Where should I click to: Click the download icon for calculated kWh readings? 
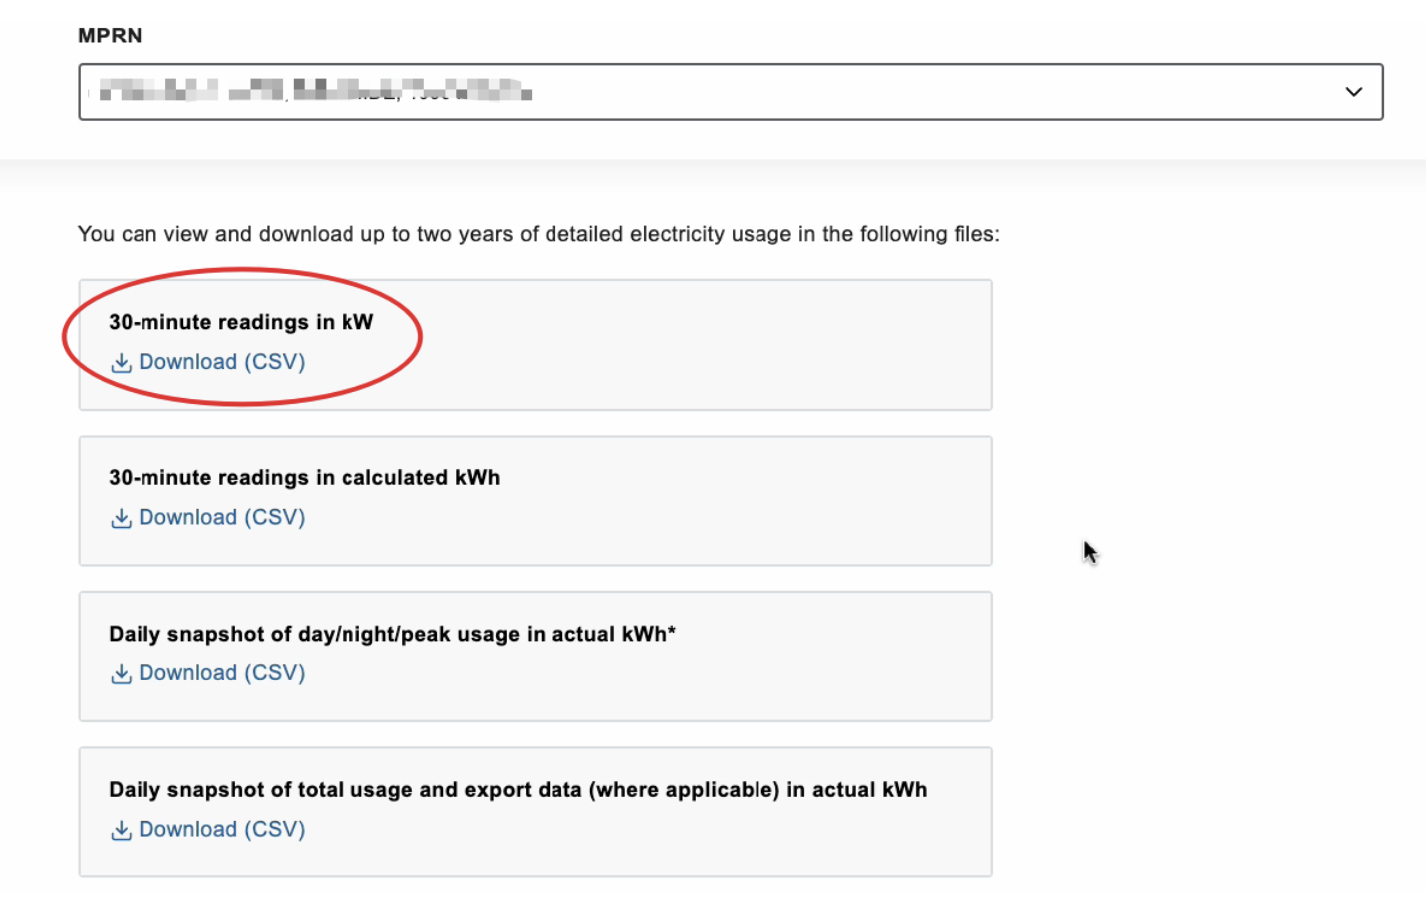pyautogui.click(x=121, y=518)
